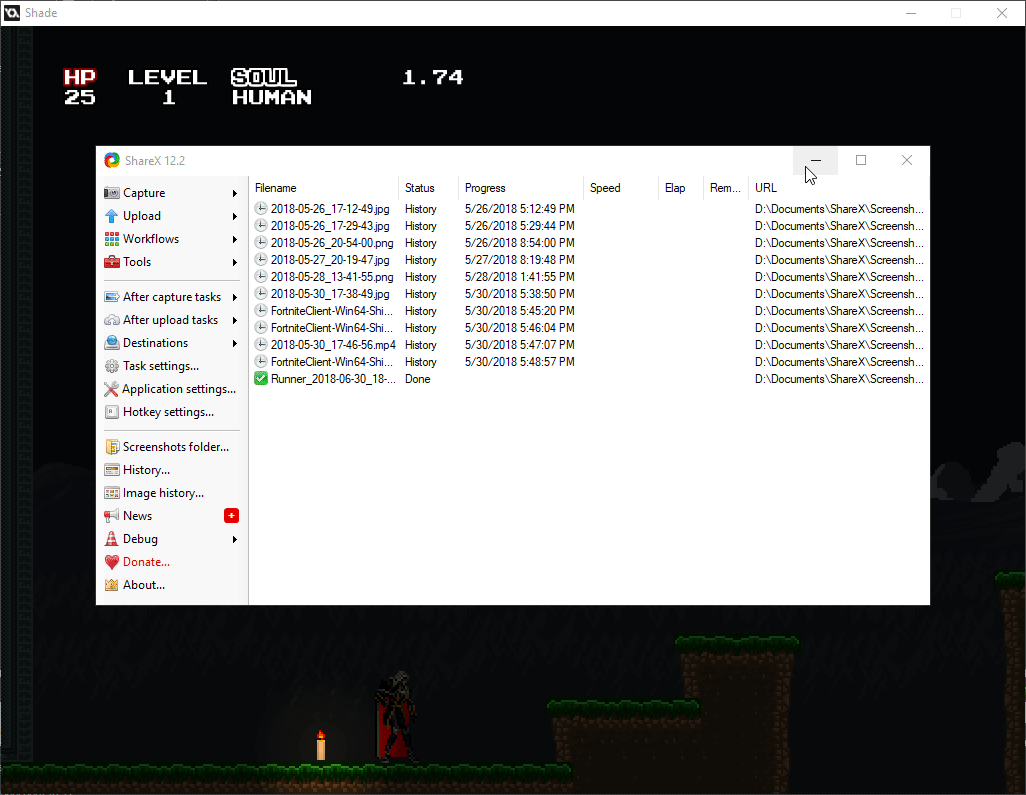Click the Speed column header
Image resolution: width=1026 pixels, height=795 pixels.
(x=621, y=188)
